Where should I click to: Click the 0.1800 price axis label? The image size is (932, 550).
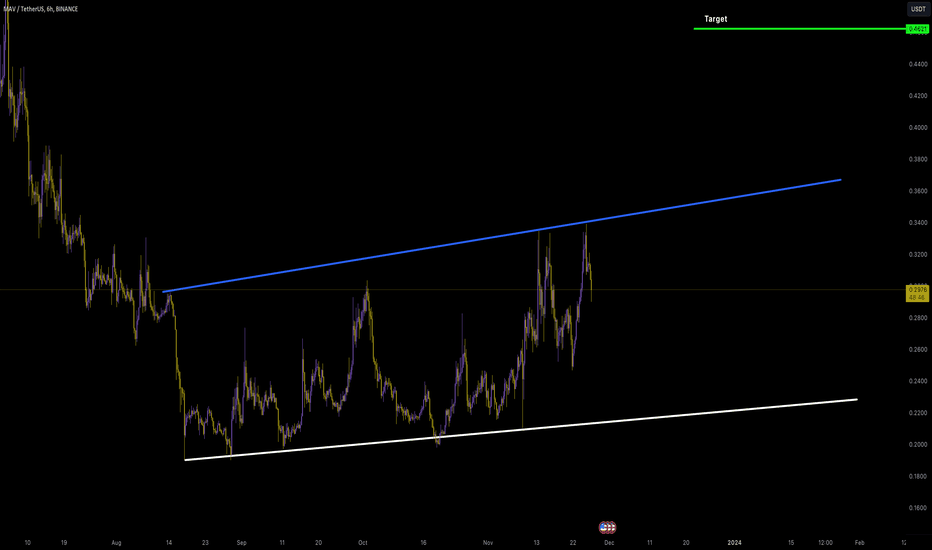click(x=918, y=476)
